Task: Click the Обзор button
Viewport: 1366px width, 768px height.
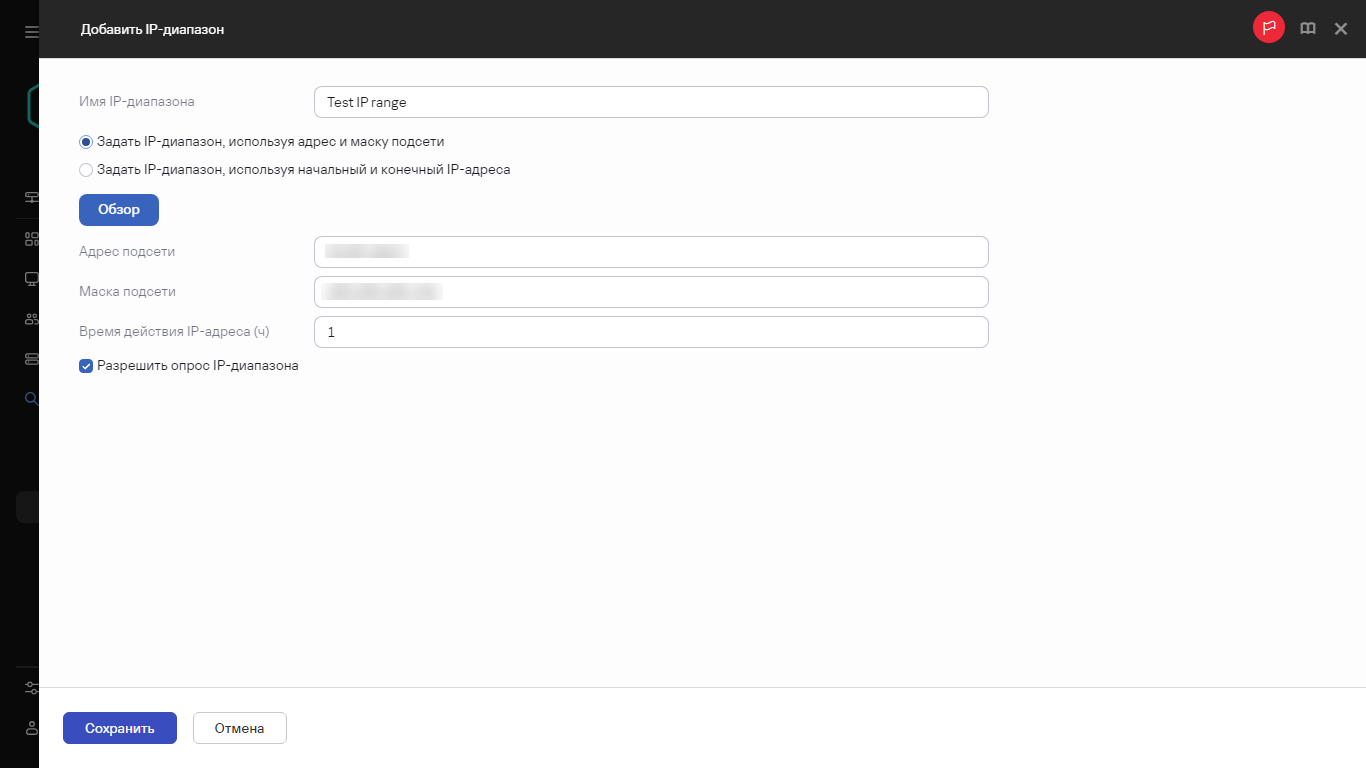Action: 119,210
